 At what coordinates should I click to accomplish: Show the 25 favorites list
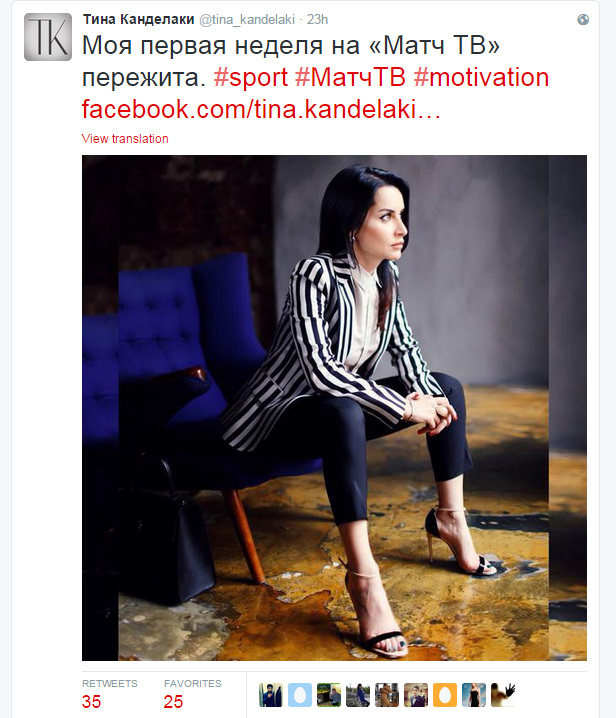point(193,694)
